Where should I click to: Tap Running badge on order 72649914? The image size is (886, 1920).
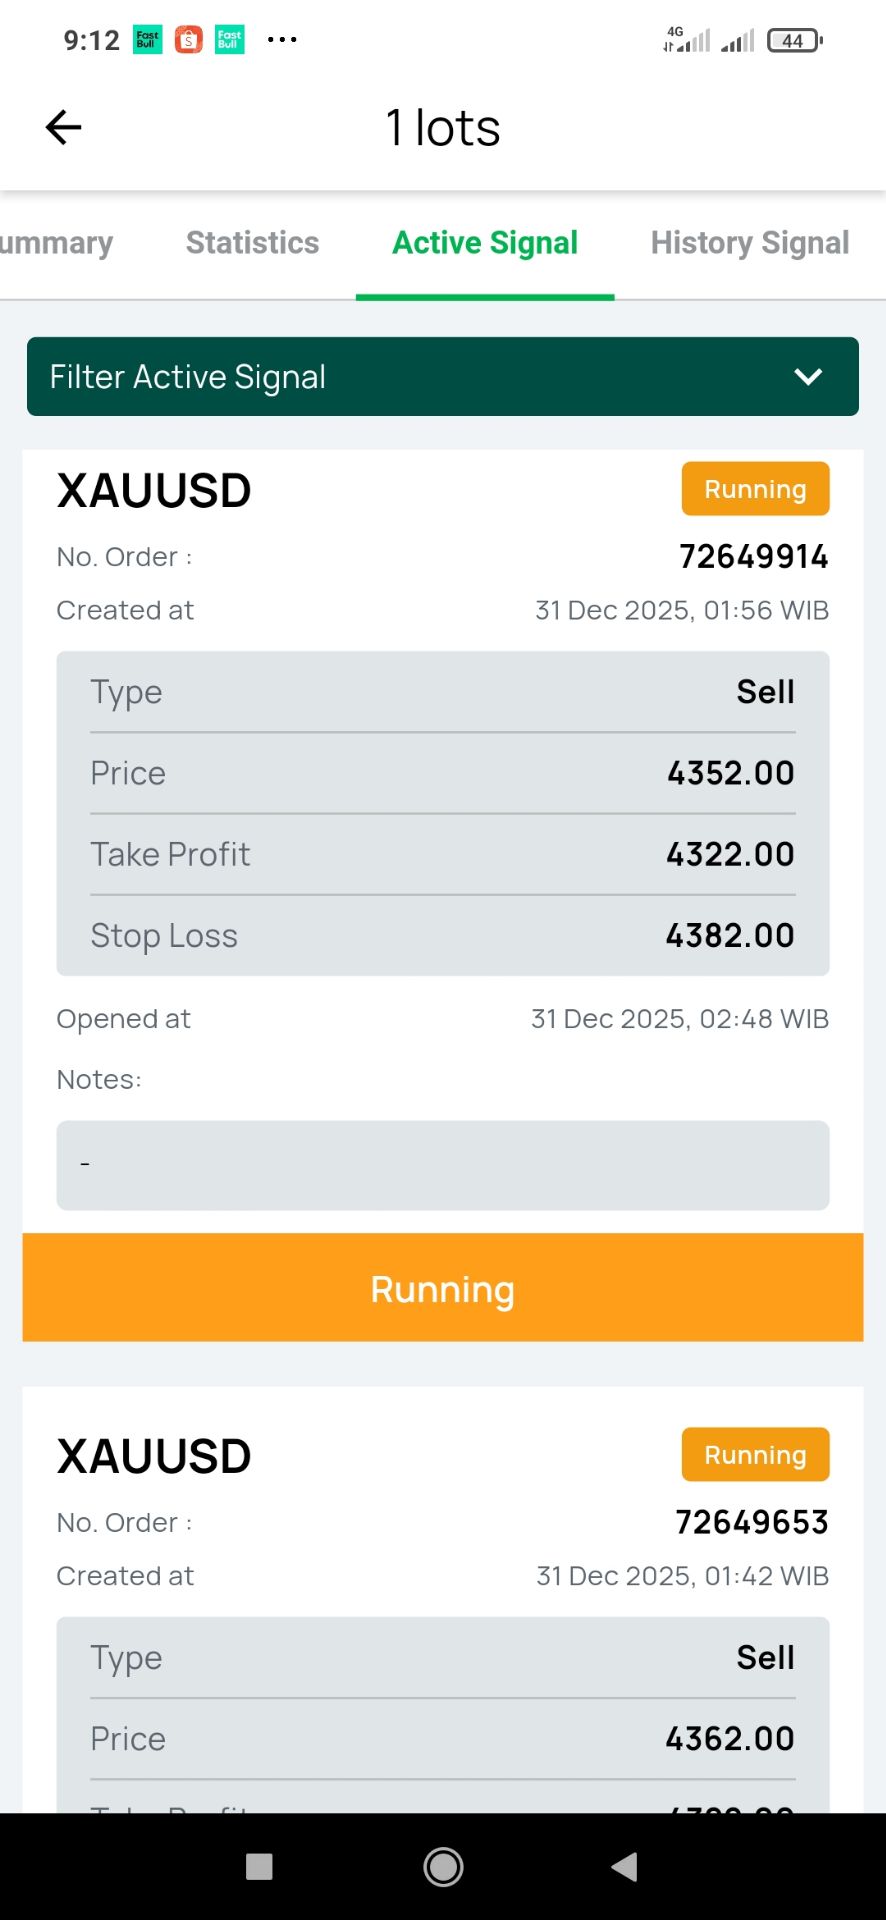755,489
